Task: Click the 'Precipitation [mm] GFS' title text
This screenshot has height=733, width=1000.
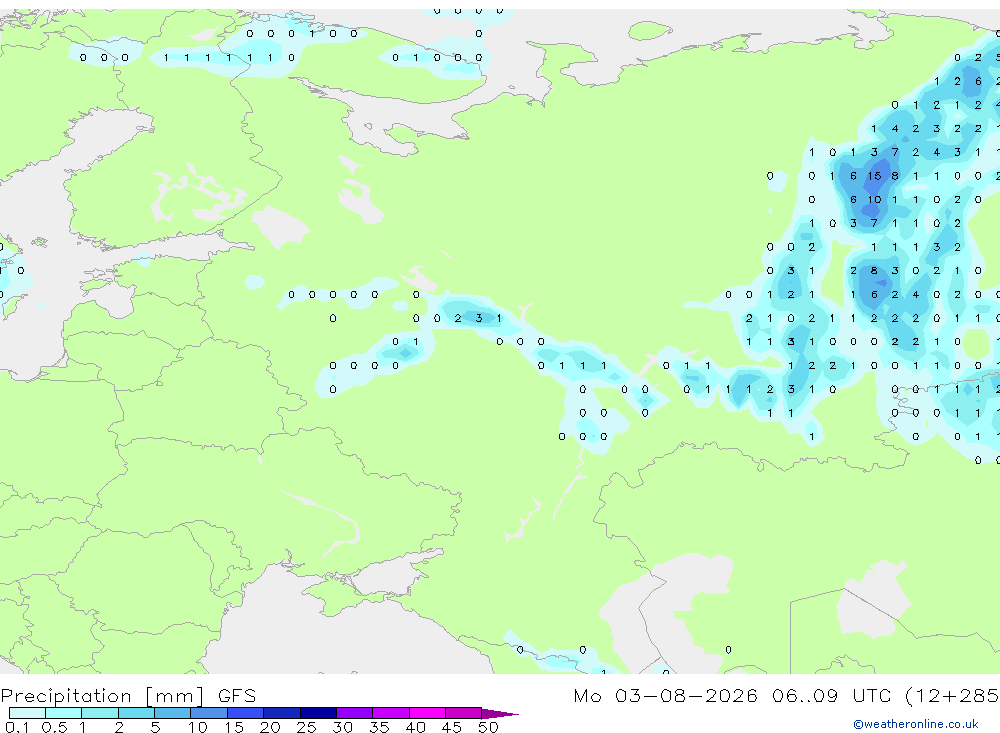Action: tap(128, 696)
